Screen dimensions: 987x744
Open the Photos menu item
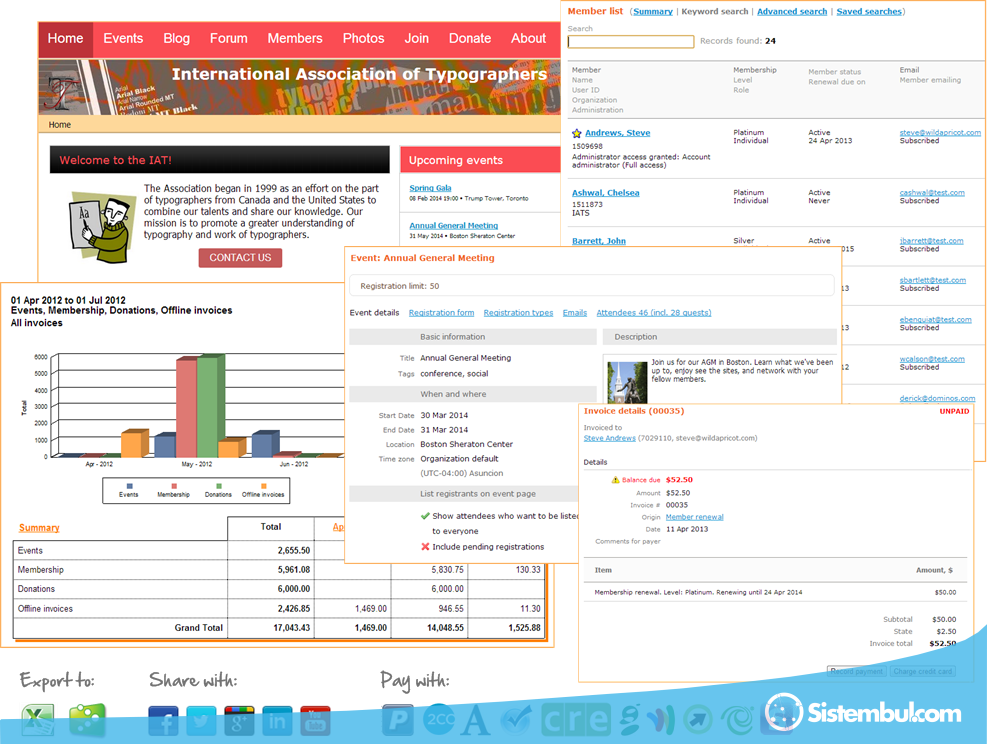(364, 38)
